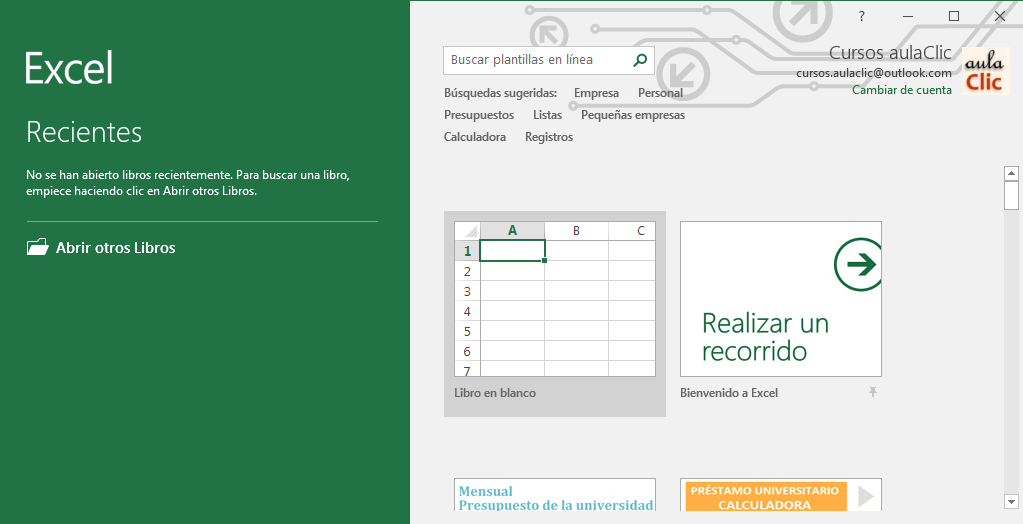The width and height of the screenshot is (1023, 524).
Task: Click the Cursos aulaClic account name
Action: tap(890, 53)
